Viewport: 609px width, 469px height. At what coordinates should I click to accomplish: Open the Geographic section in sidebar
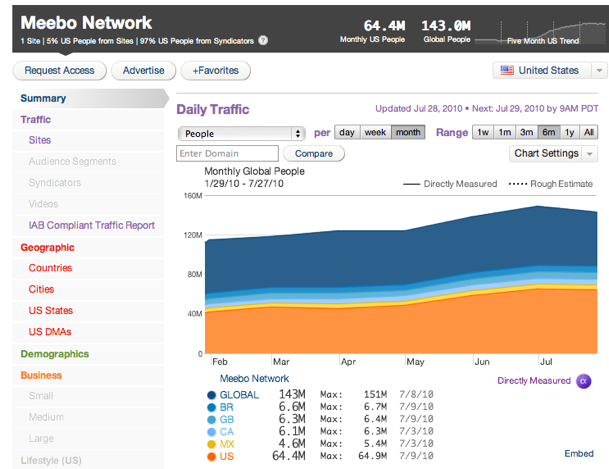(88, 248)
